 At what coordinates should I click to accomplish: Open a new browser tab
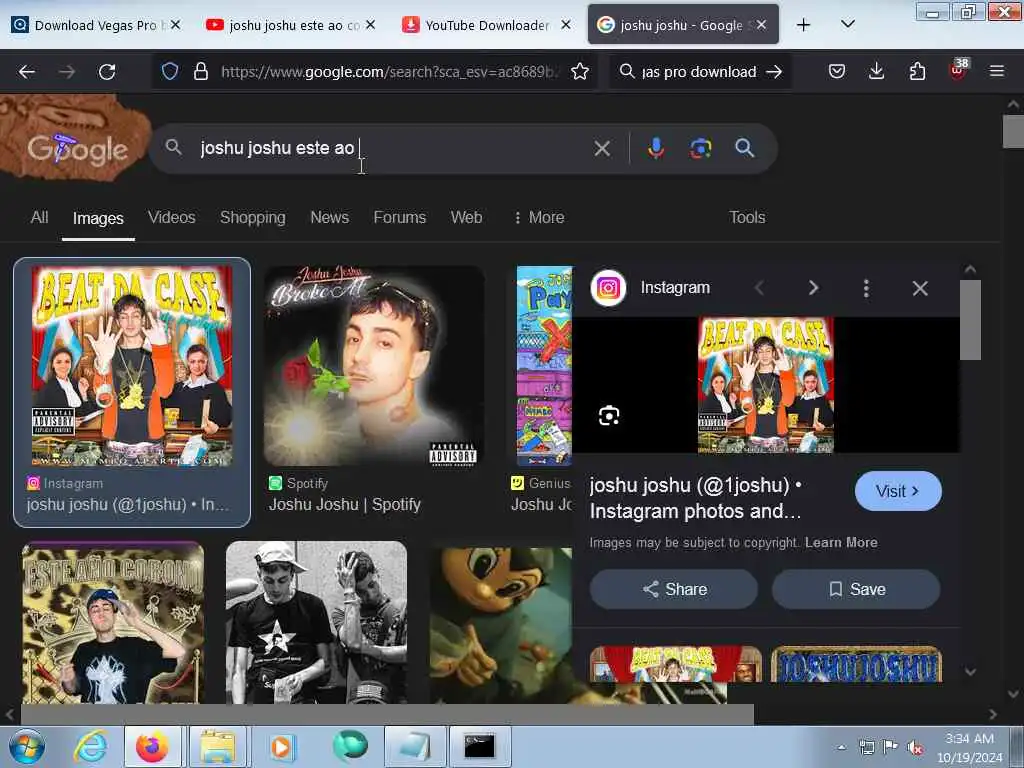(x=803, y=25)
